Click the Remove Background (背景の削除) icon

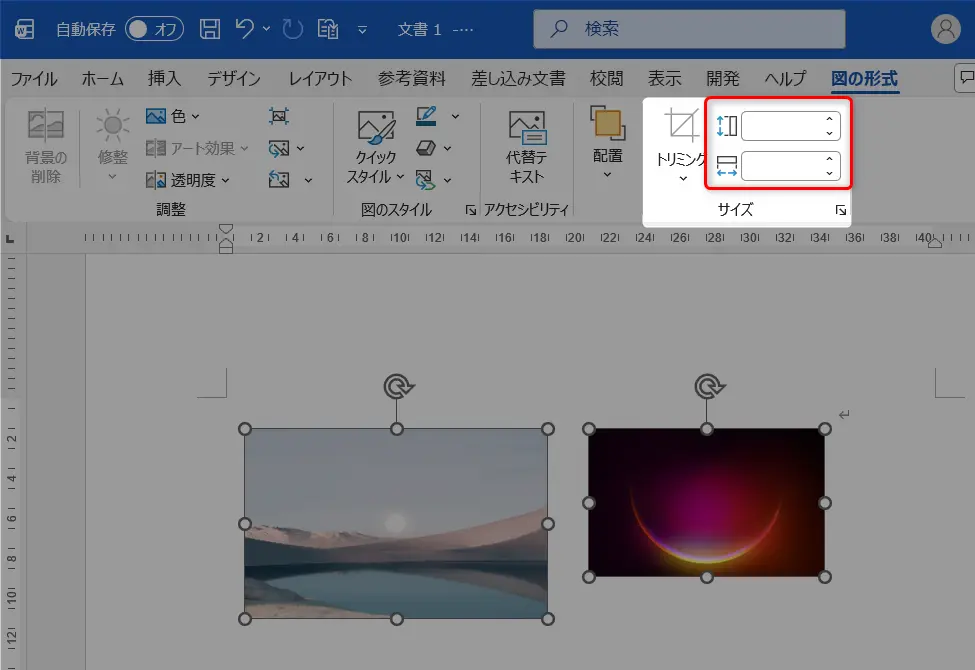point(45,146)
